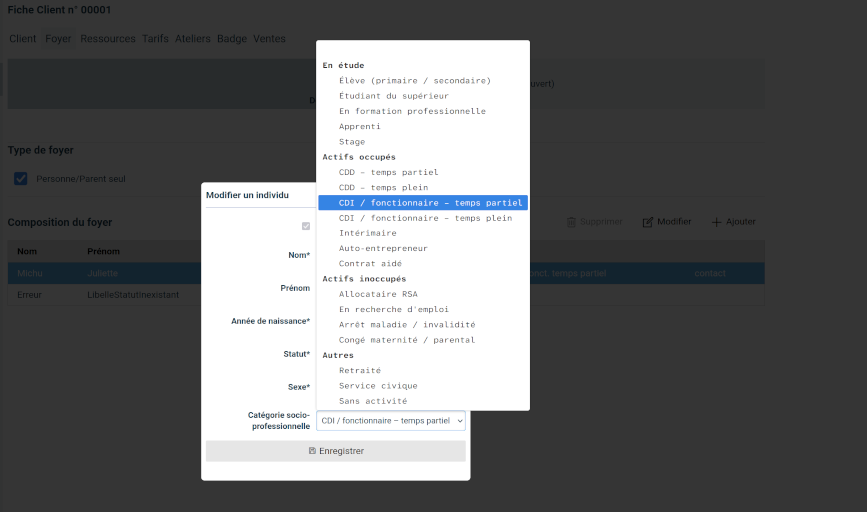Choose 'En recherche d'emploi' option
867x512 pixels.
point(392,309)
